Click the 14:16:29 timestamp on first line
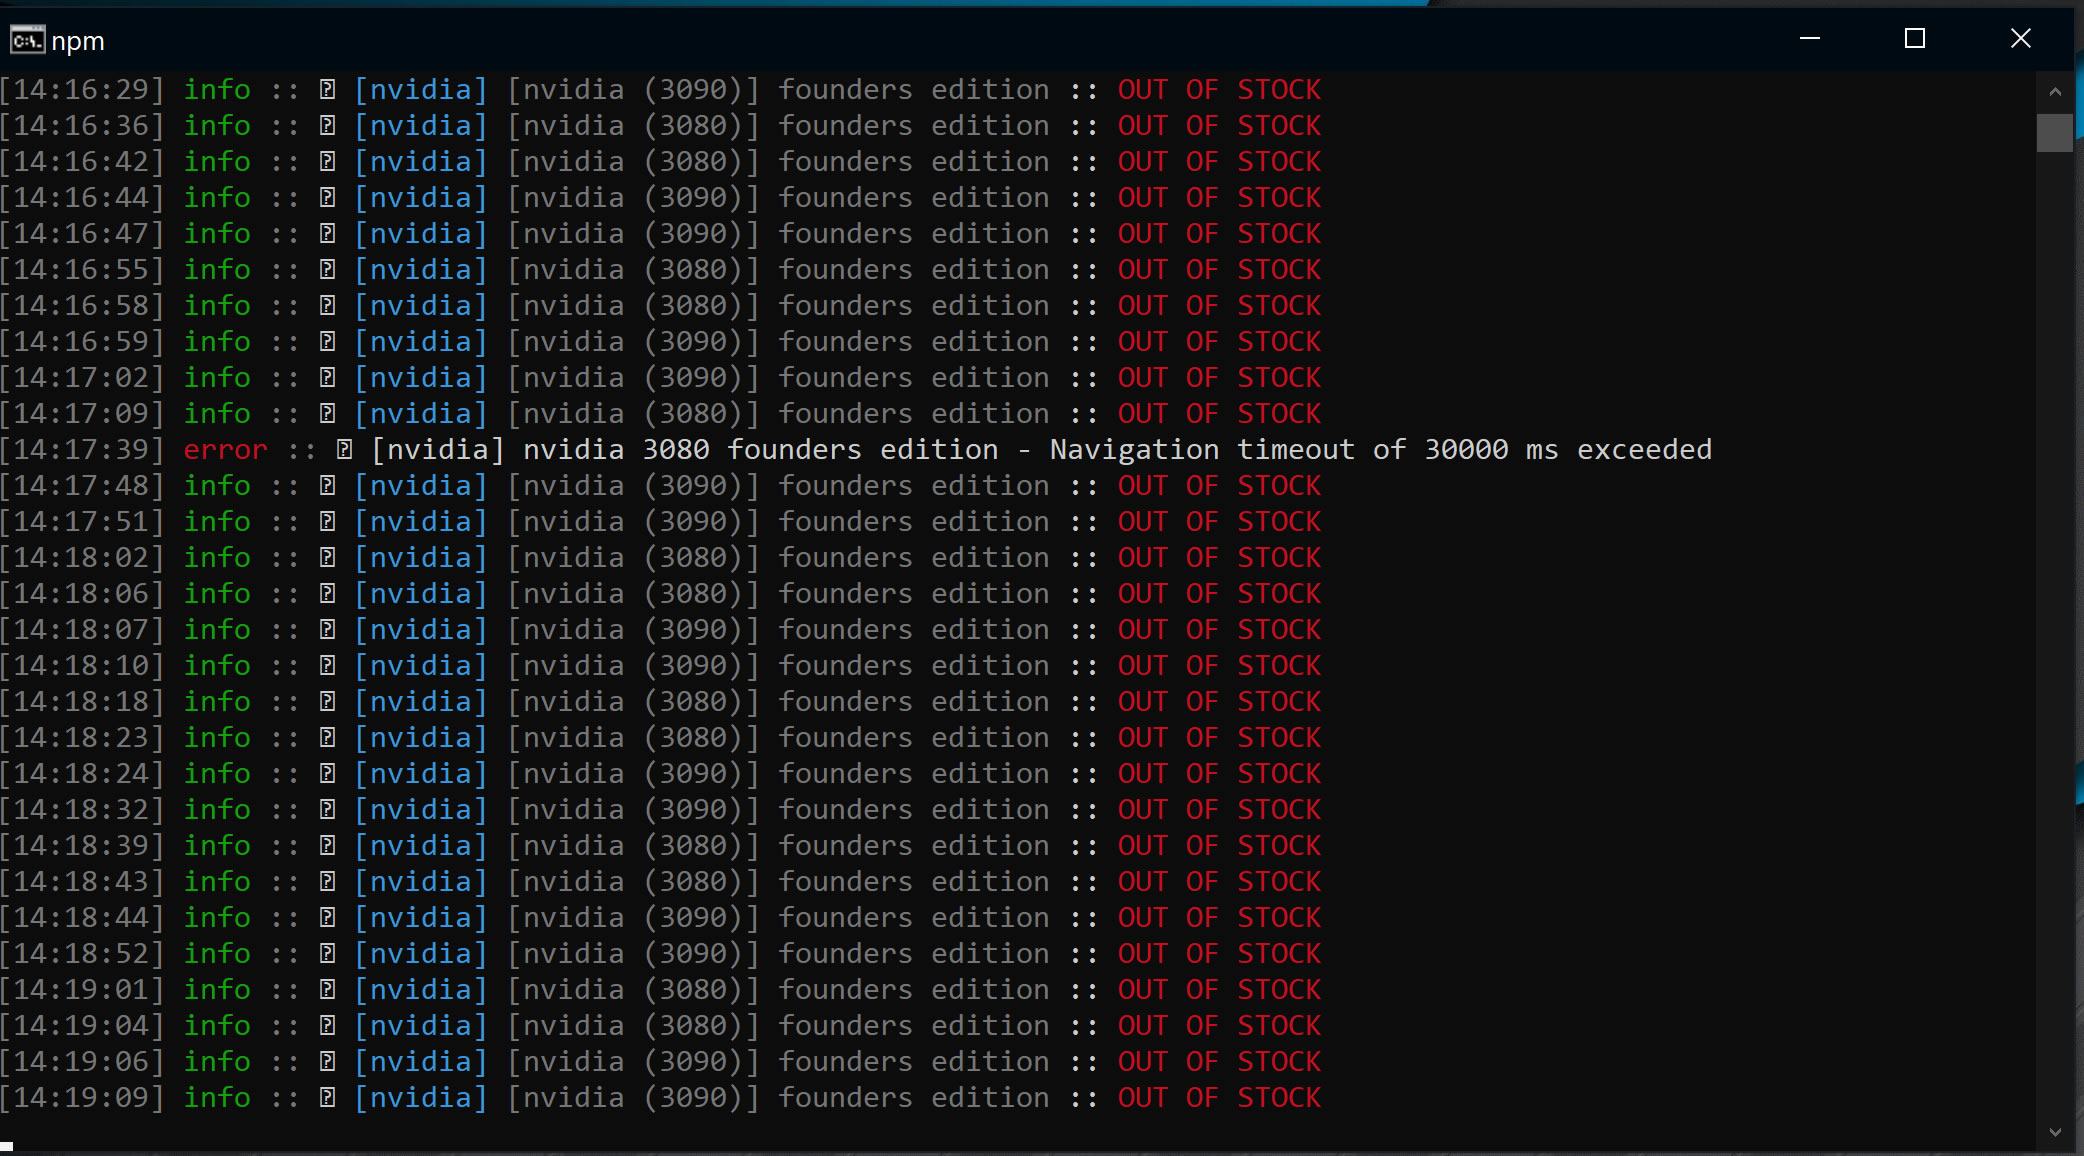The width and height of the screenshot is (2084, 1156). (82, 90)
